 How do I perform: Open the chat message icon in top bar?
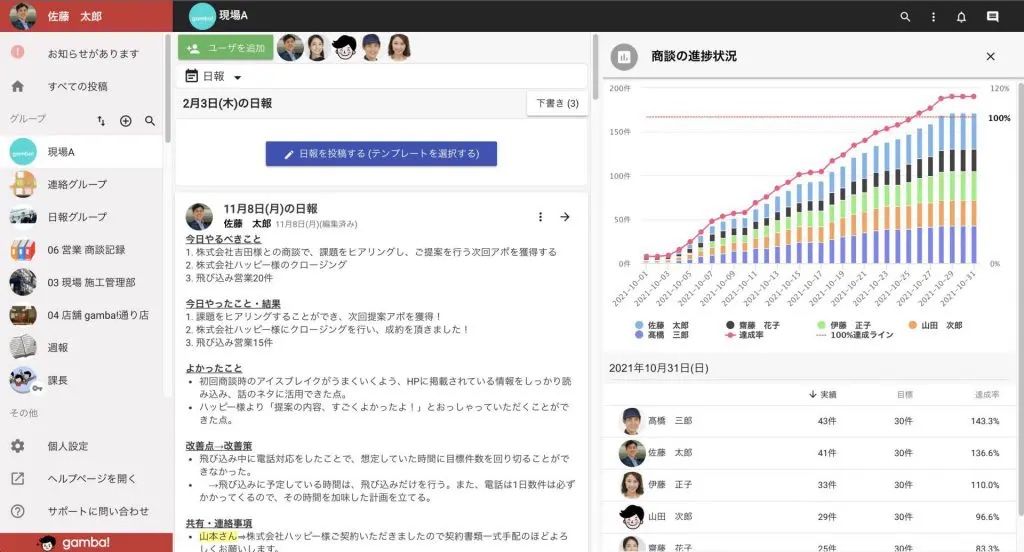[x=993, y=17]
